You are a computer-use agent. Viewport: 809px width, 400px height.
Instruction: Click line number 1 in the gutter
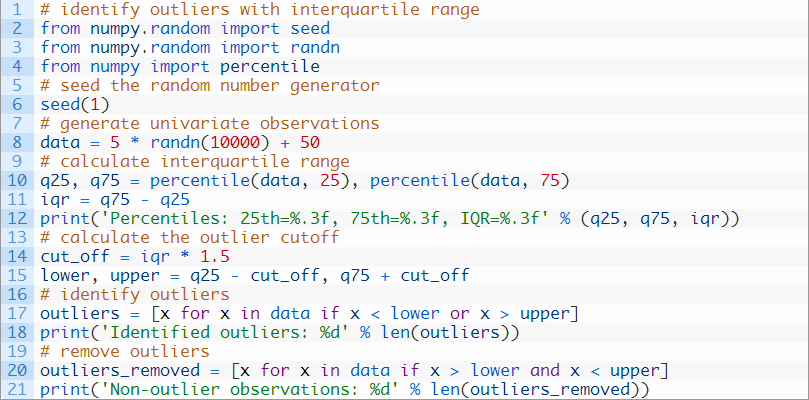coord(18,9)
